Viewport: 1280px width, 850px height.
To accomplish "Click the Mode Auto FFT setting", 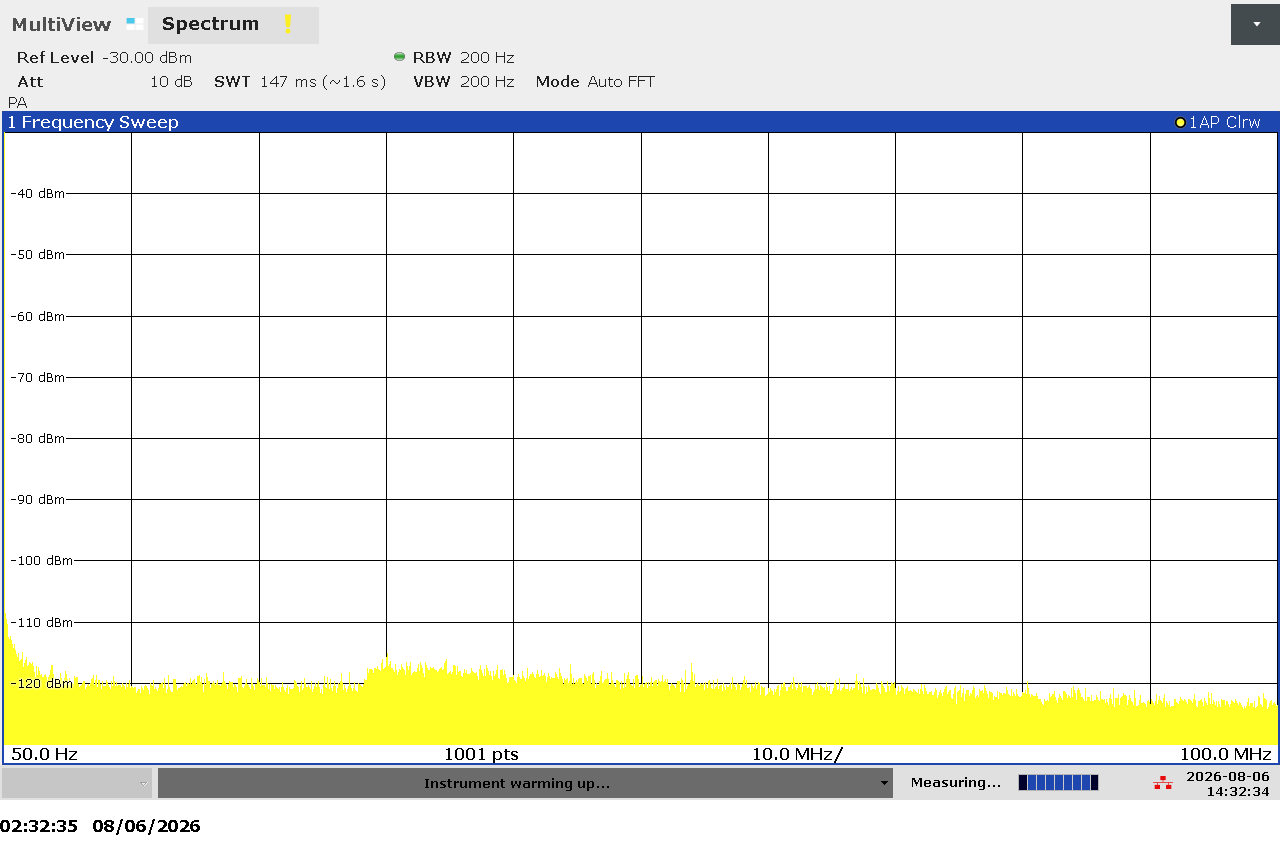I will pyautogui.click(x=595, y=82).
